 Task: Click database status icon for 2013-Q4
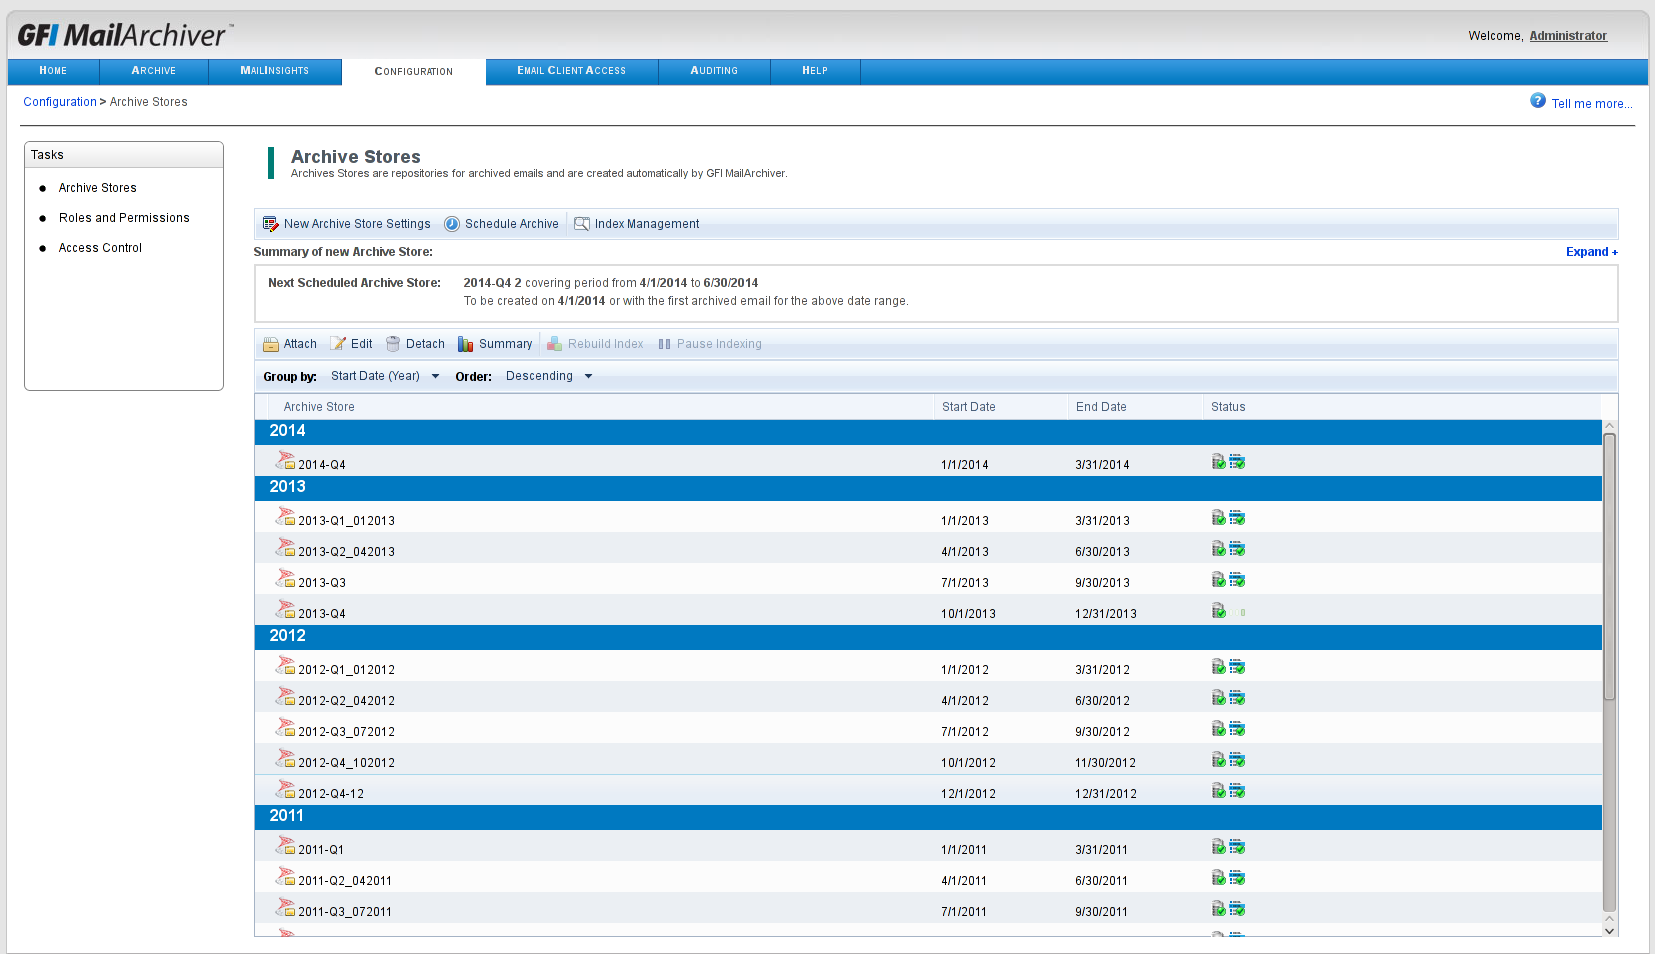pyautogui.click(x=1219, y=610)
